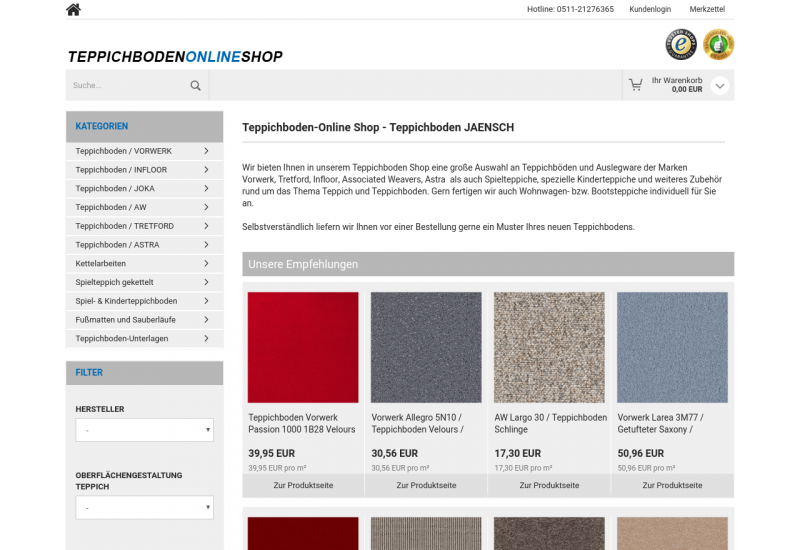800x550 pixels.
Task: Open grey Vorwerk Allegro 5N10 carpet swatch
Action: point(426,347)
